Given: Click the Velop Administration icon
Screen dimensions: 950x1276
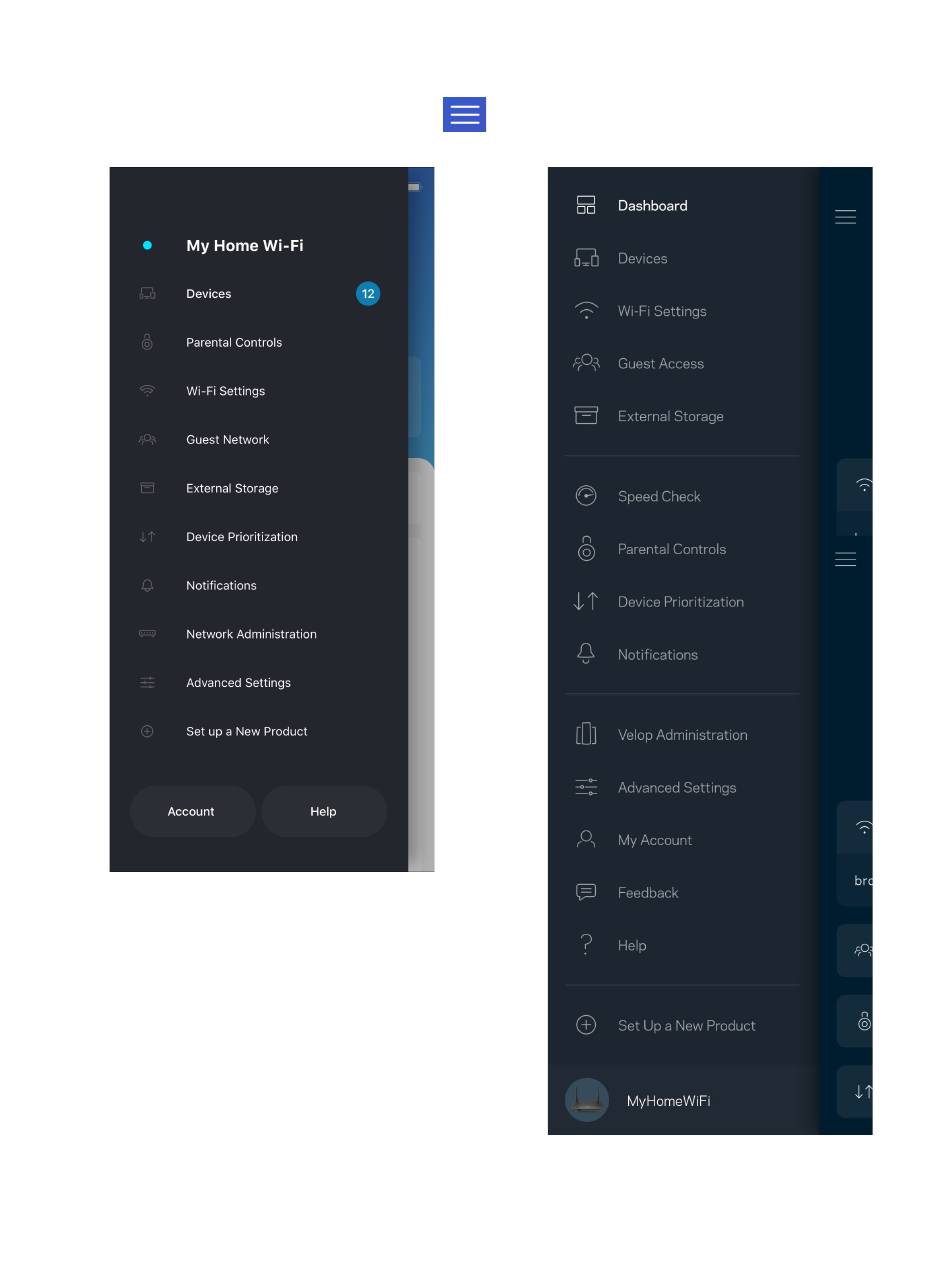Looking at the screenshot, I should [x=586, y=734].
